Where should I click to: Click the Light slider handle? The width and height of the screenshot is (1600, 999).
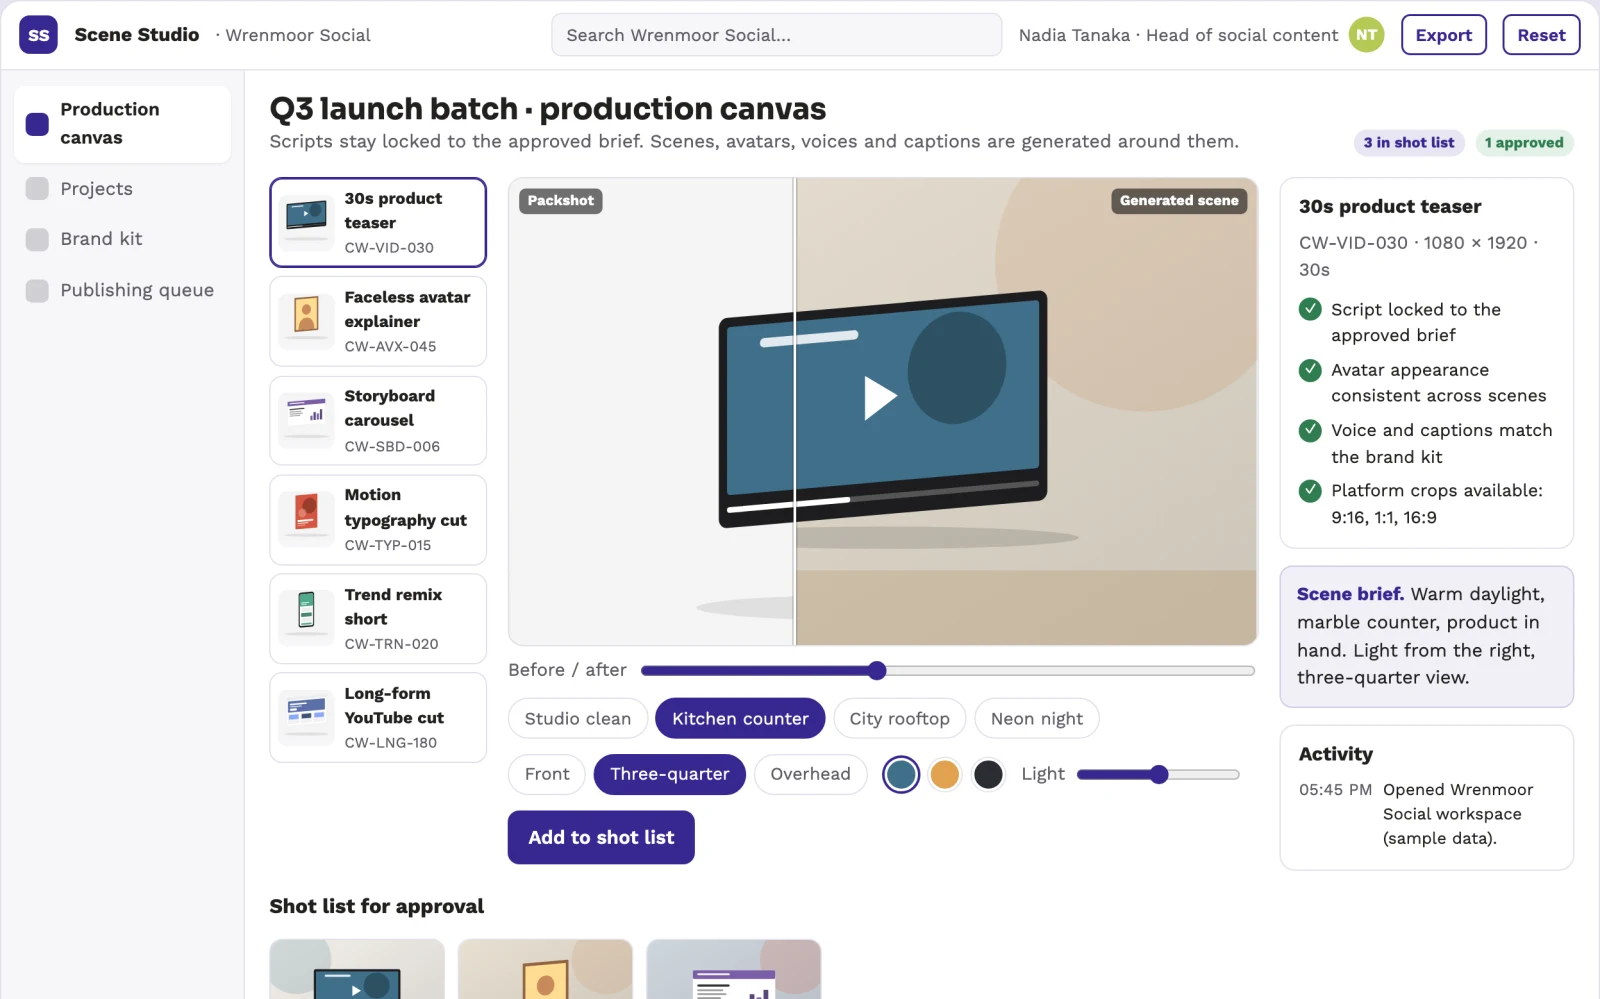(1159, 774)
